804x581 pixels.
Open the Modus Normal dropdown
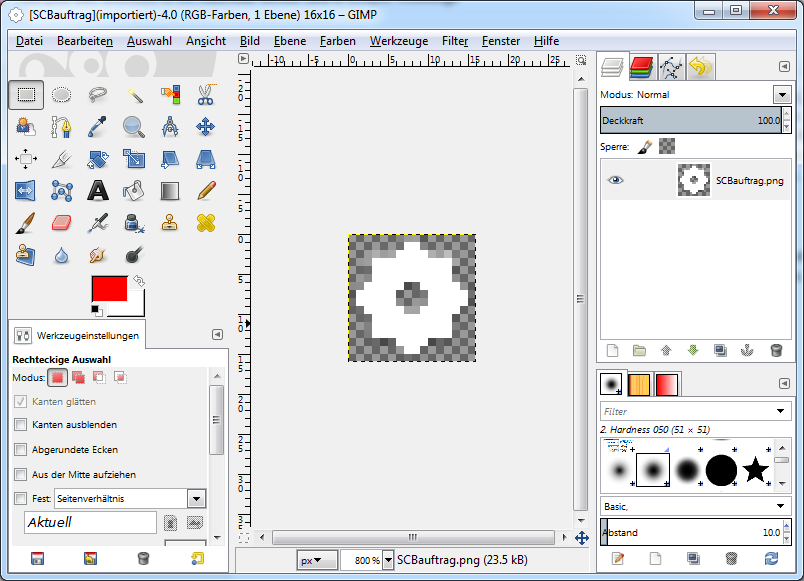[x=781, y=95]
